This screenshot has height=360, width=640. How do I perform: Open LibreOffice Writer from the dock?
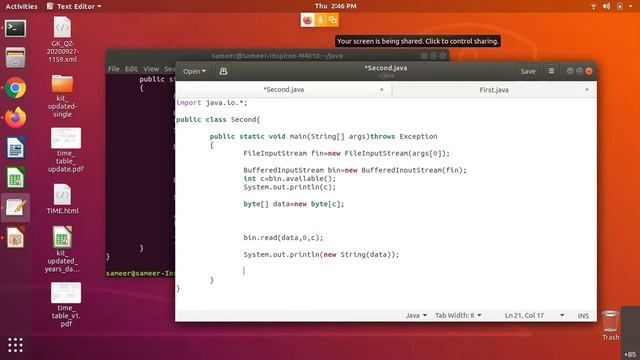[16, 147]
